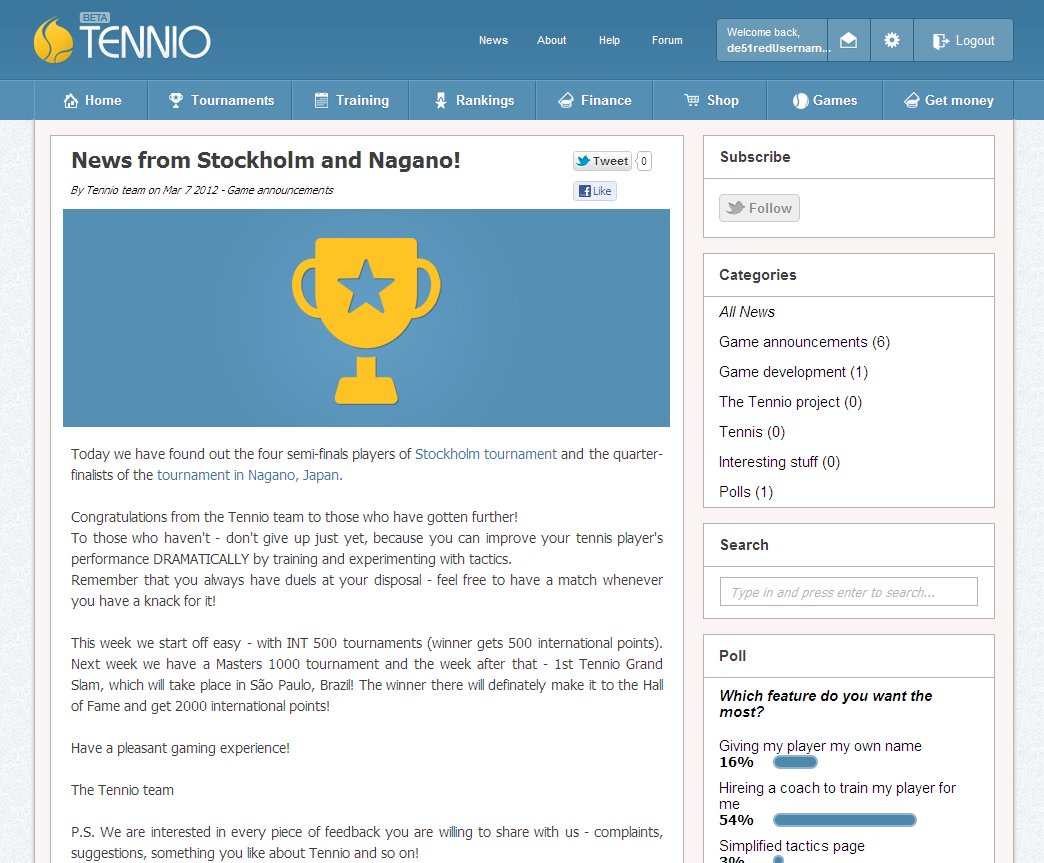Click 'Simplified tactics page' poll option
The height and width of the screenshot is (863, 1044).
click(792, 846)
